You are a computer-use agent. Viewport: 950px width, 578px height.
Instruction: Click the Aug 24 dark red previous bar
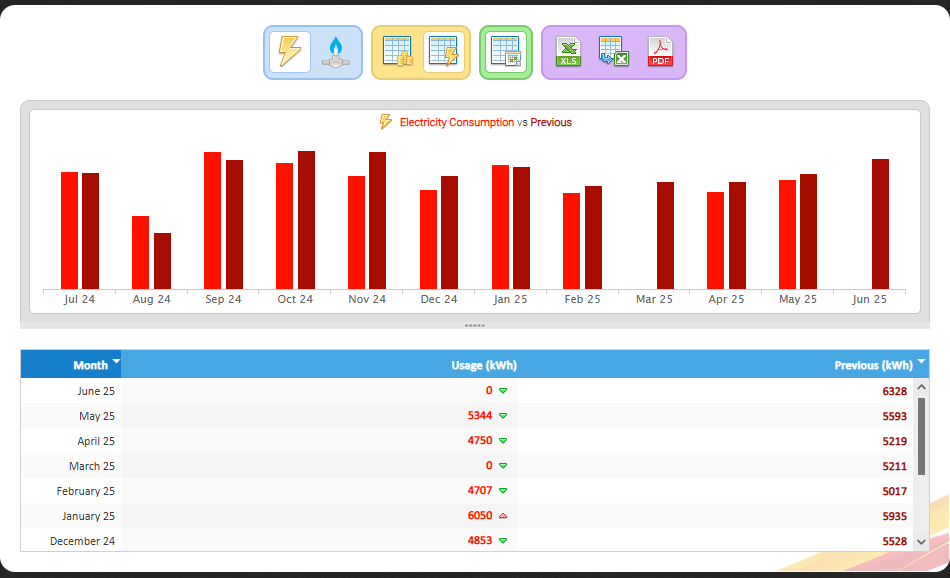162,261
